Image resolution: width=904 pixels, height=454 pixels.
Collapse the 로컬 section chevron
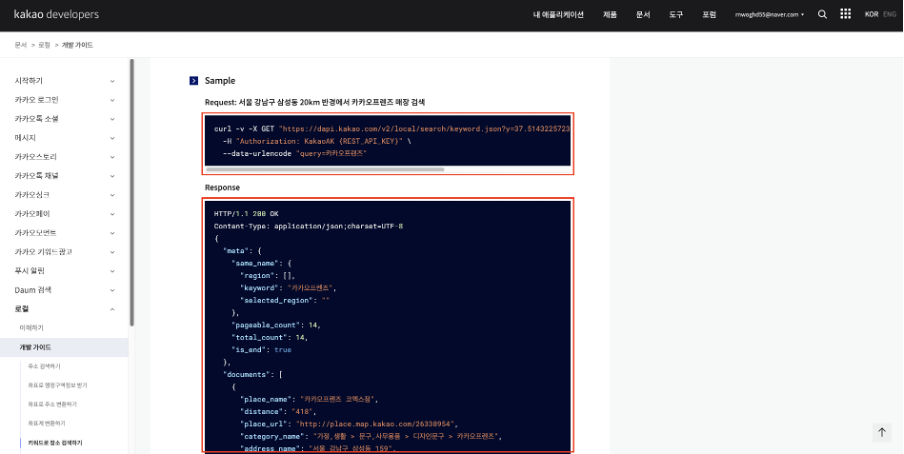(x=112, y=309)
